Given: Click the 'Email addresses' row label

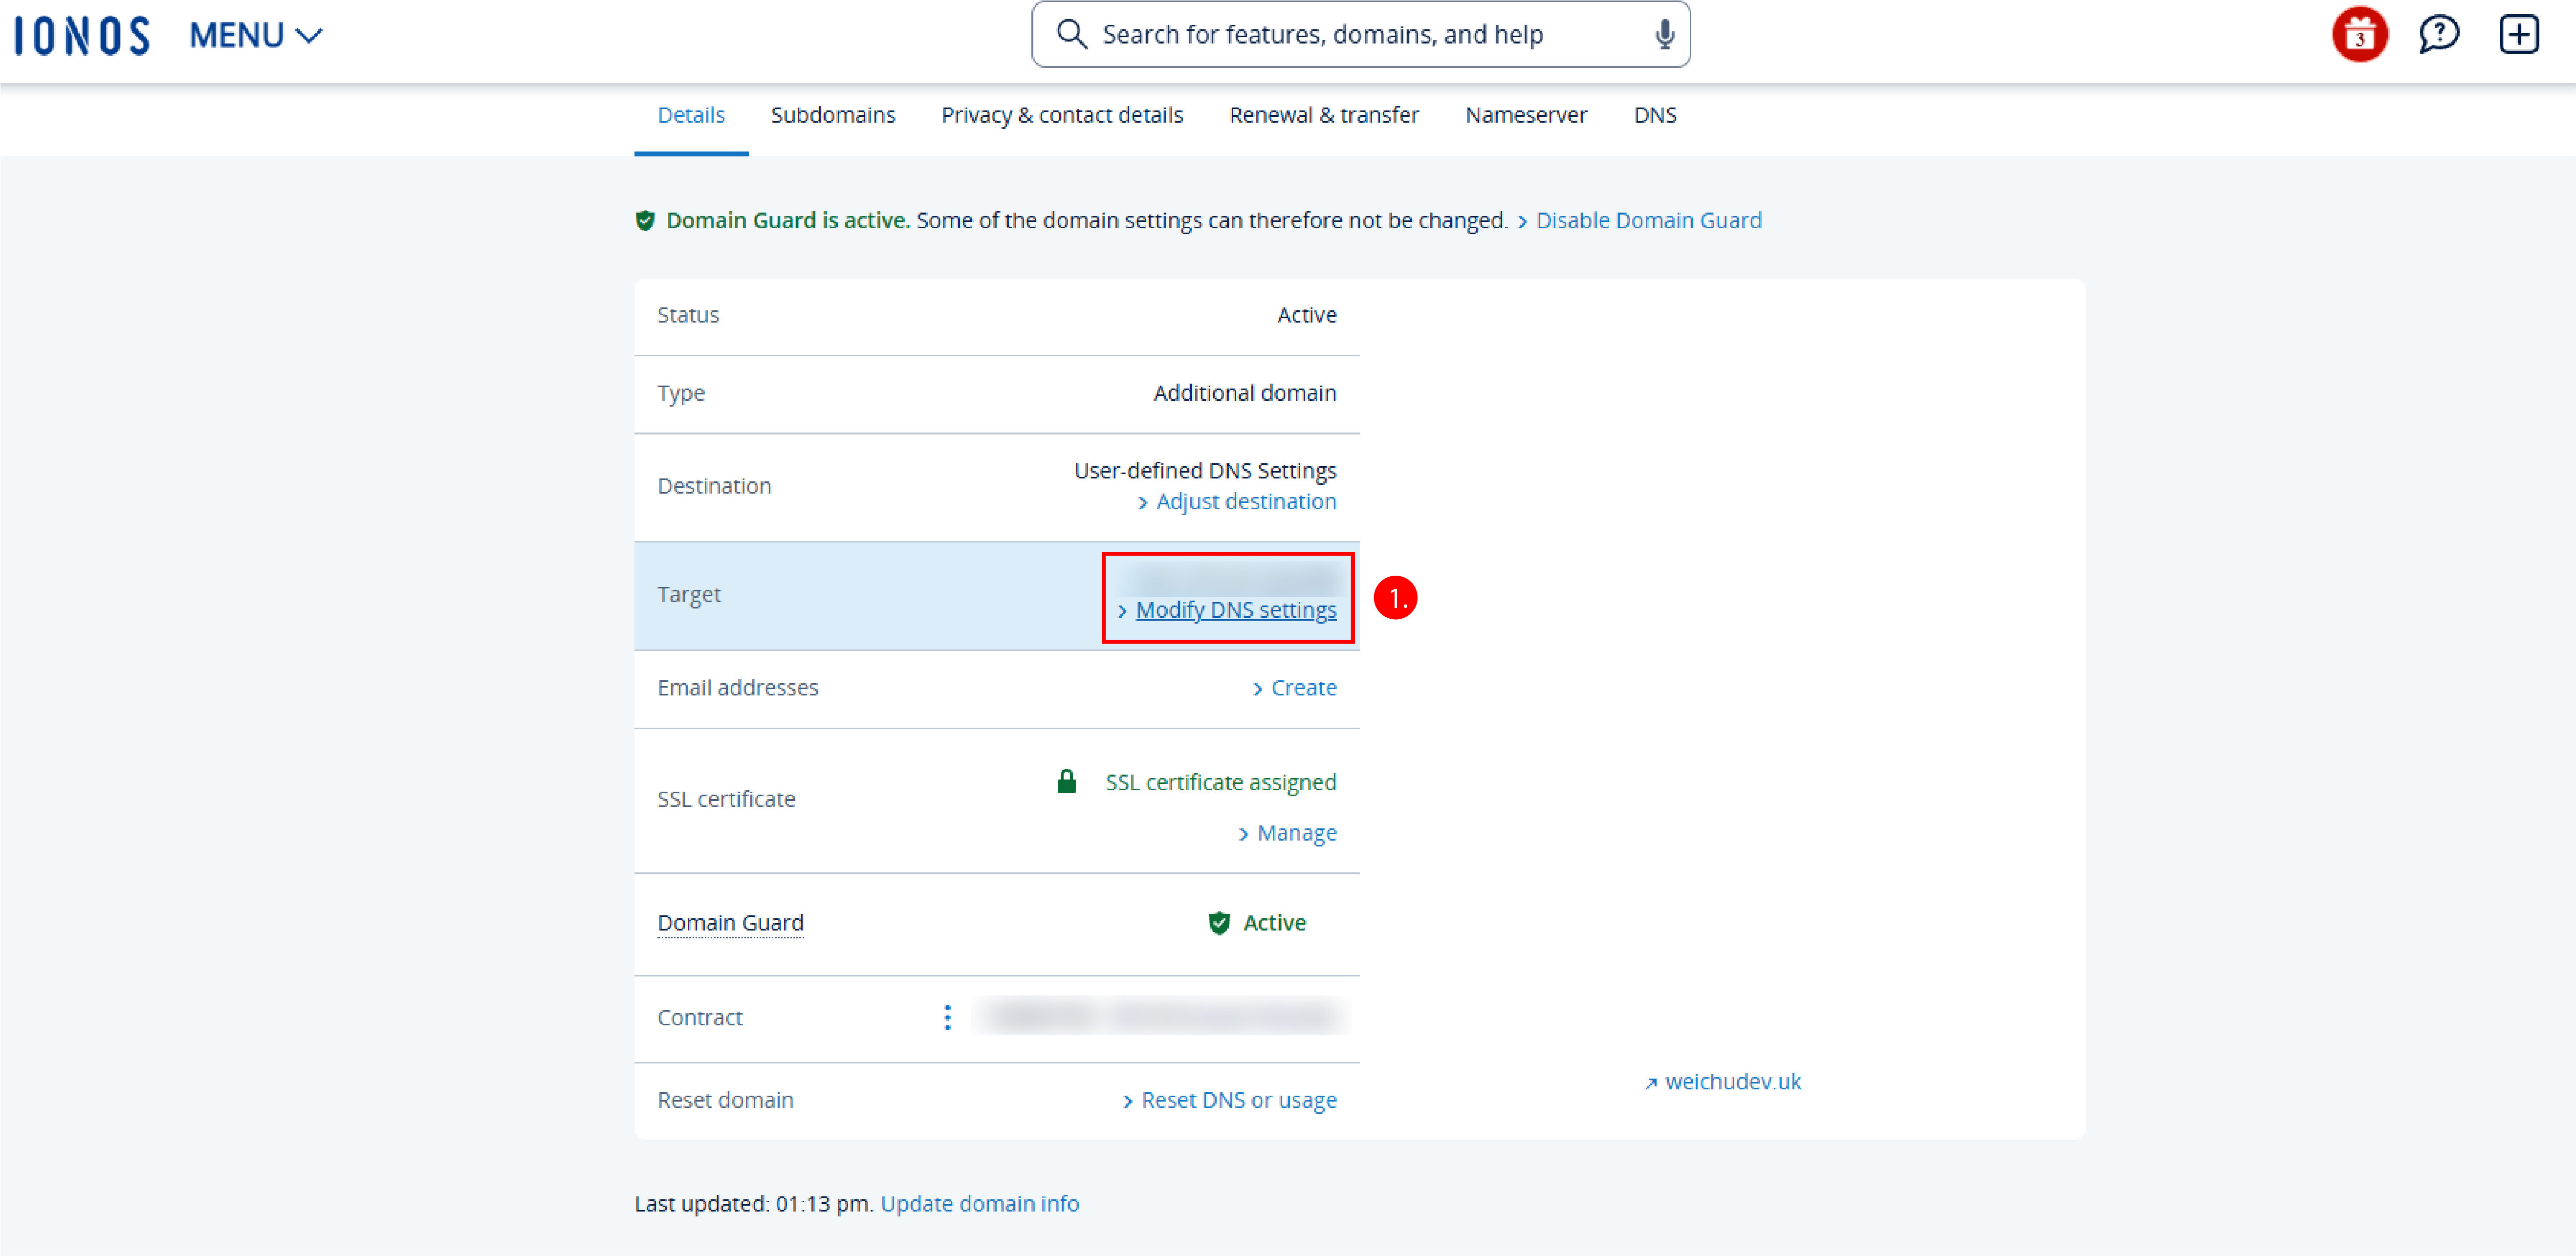Looking at the screenshot, I should (x=737, y=687).
